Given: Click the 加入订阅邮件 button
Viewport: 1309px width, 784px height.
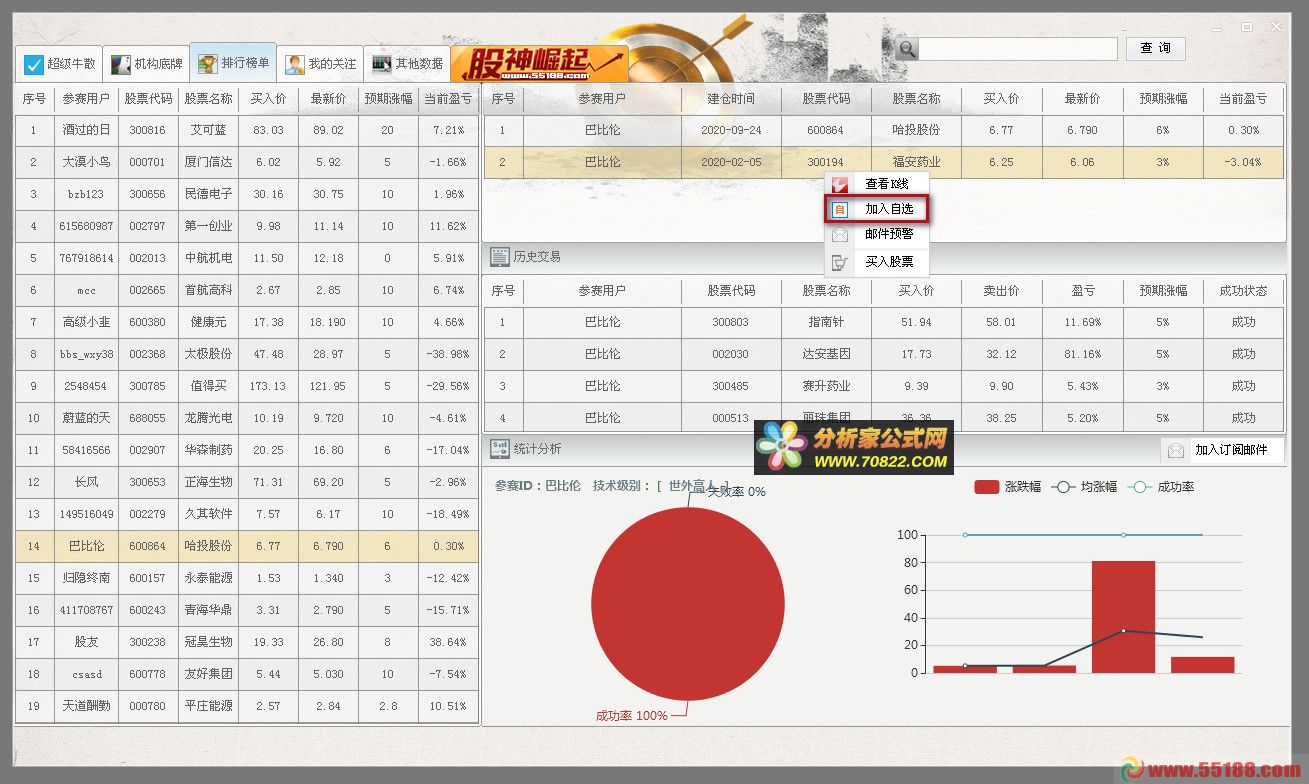Looking at the screenshot, I should 1222,450.
